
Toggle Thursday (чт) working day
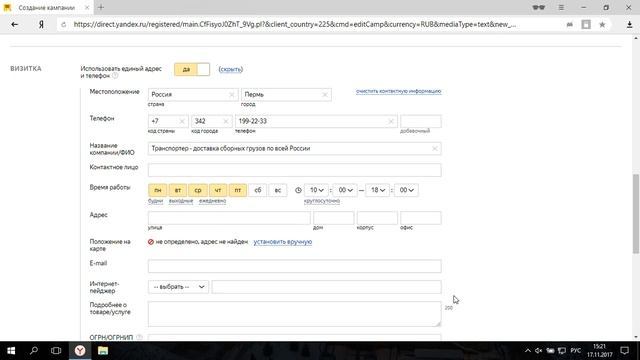coord(218,190)
